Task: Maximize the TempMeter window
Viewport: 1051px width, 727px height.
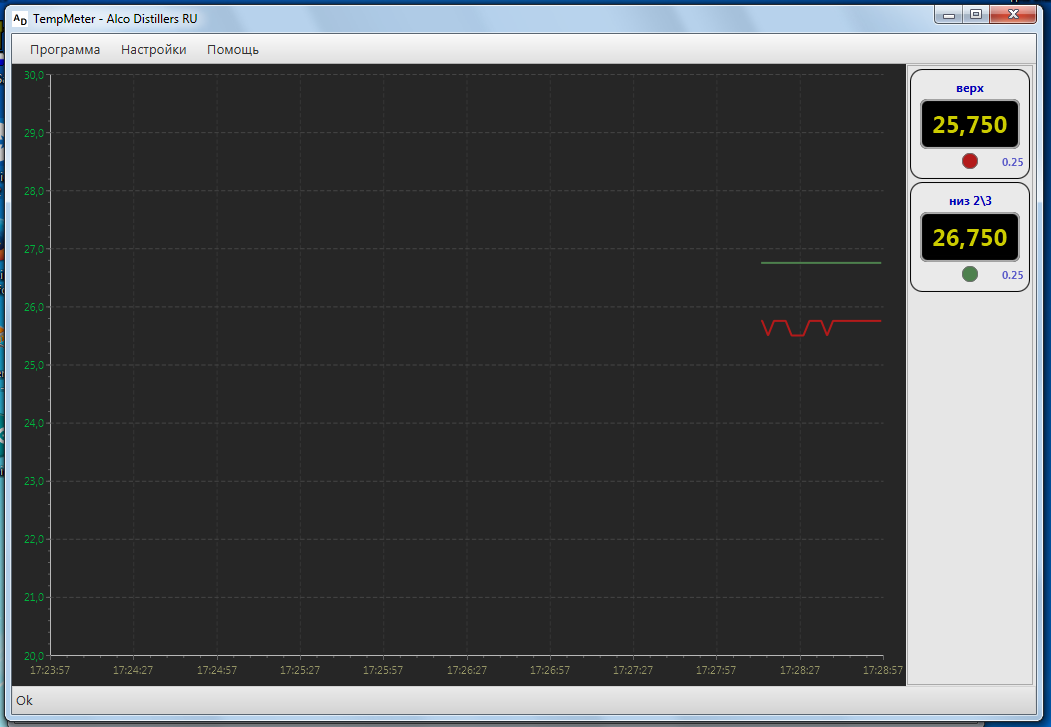Action: (x=976, y=14)
